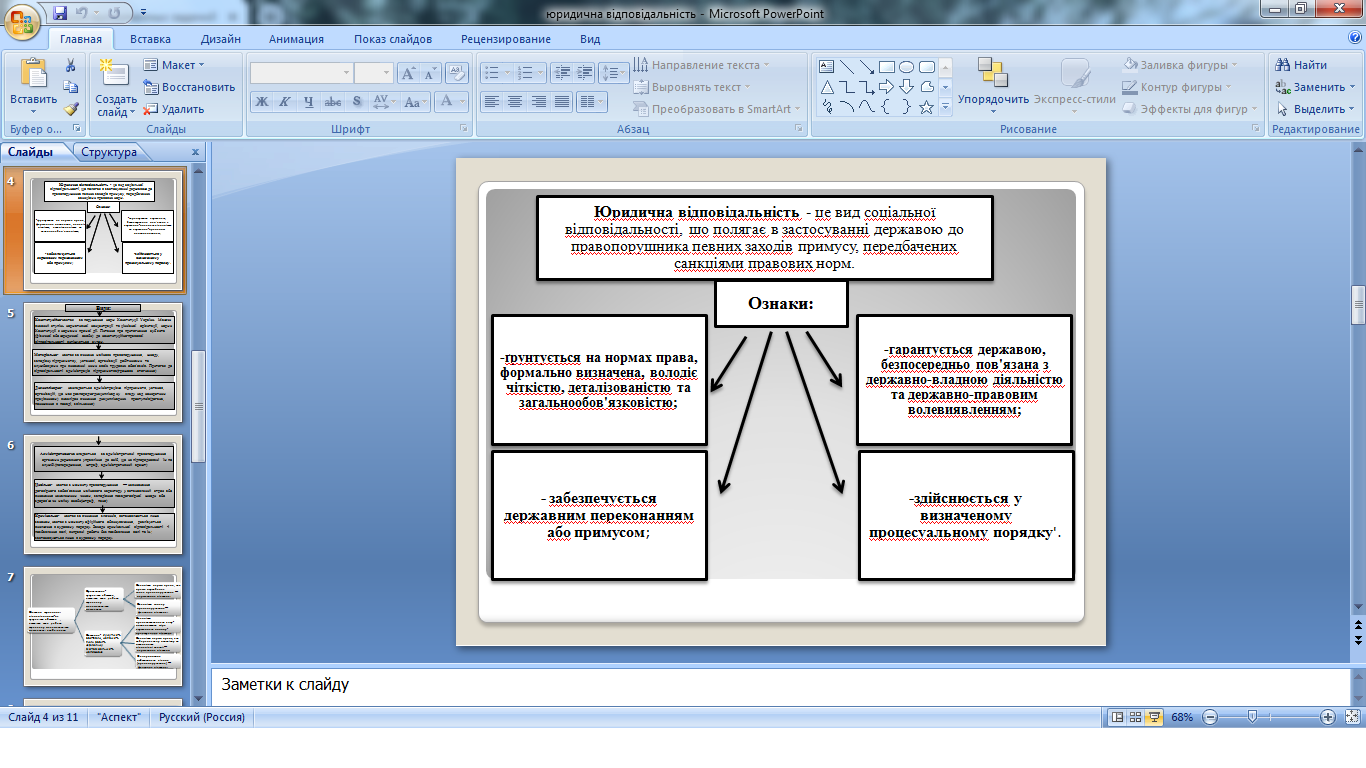Click the zoom slider handle

click(1252, 717)
